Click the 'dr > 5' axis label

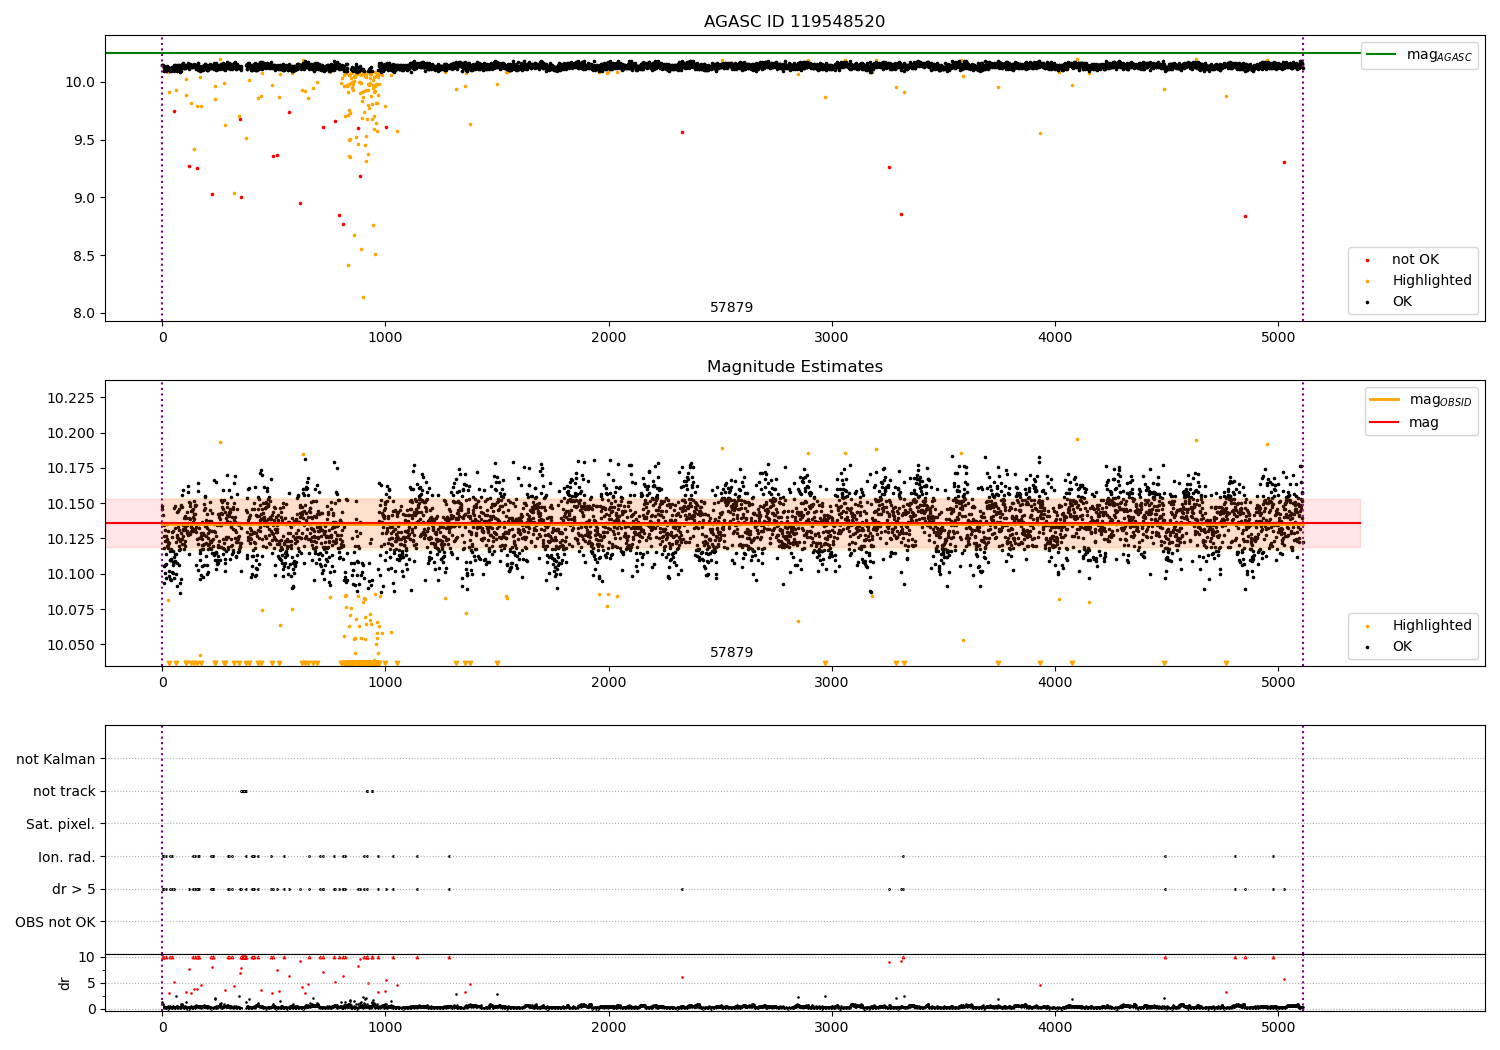tap(74, 889)
